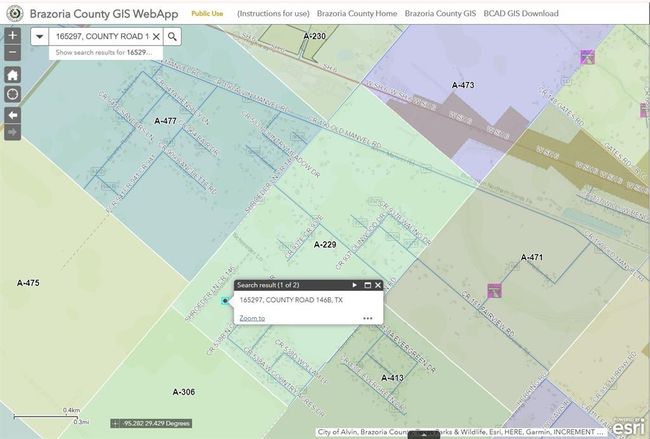Find my location on map
This screenshot has height=439, width=650.
pos(13,93)
